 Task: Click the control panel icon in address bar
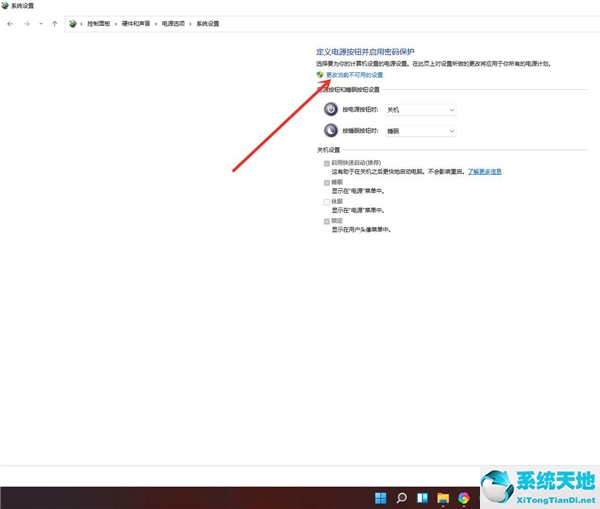click(72, 24)
